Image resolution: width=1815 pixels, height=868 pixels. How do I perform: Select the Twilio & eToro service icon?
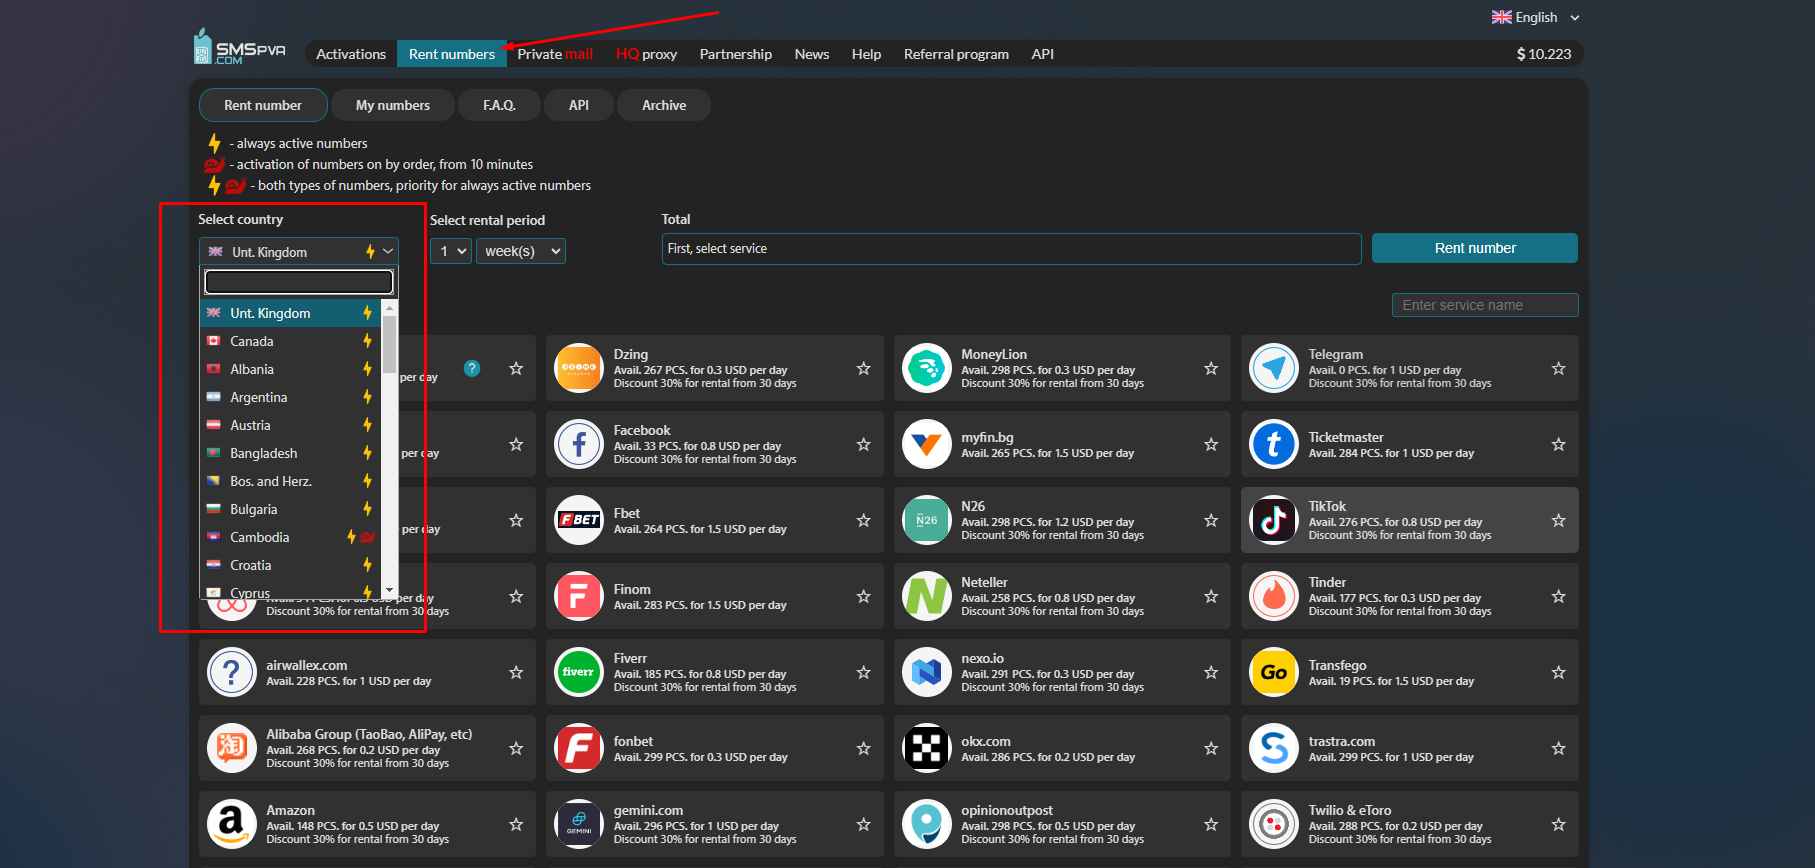tap(1274, 824)
